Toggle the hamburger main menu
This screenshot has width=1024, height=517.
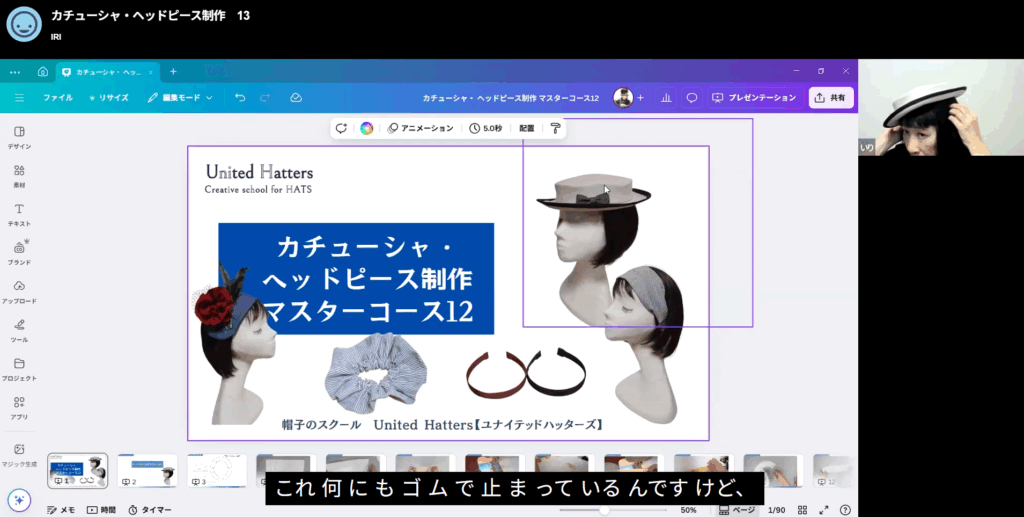pyautogui.click(x=19, y=98)
